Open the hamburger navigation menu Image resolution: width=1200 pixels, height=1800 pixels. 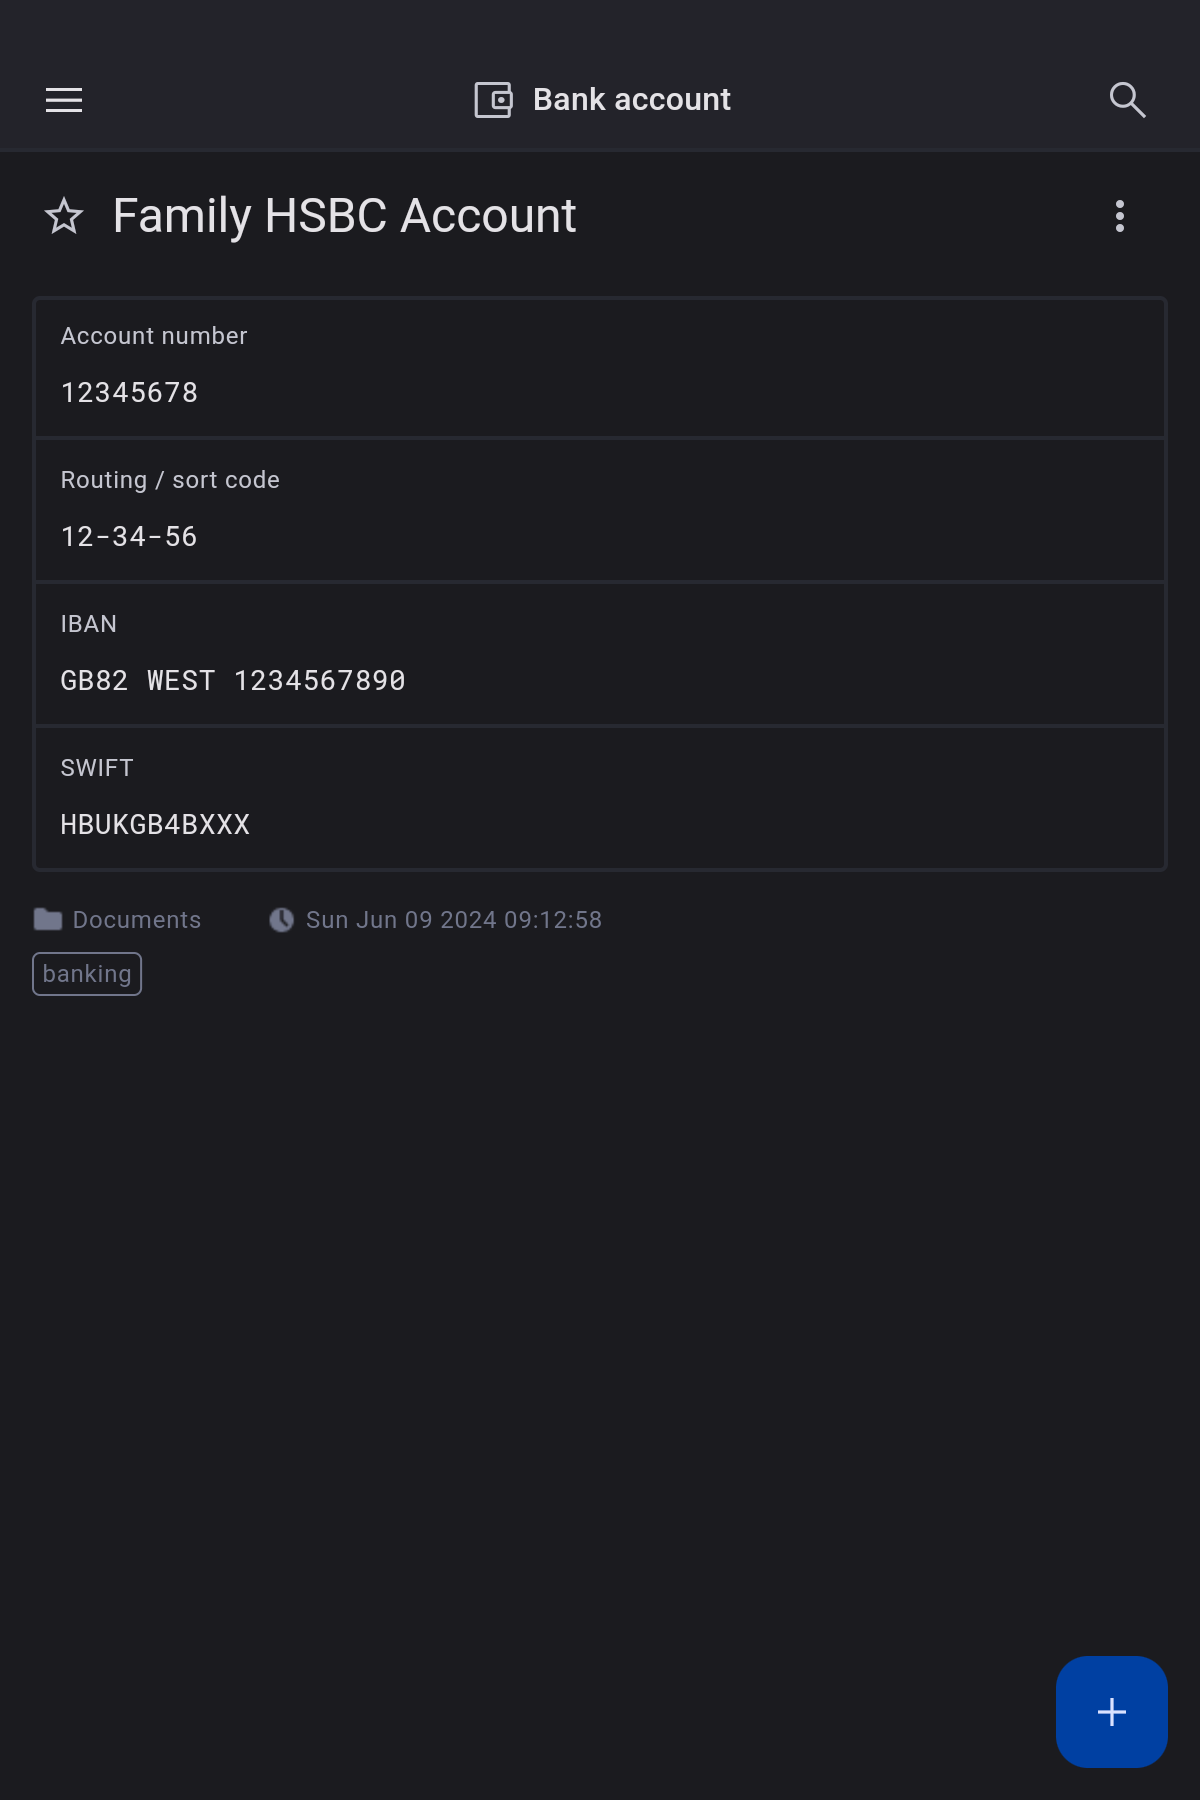tap(64, 100)
